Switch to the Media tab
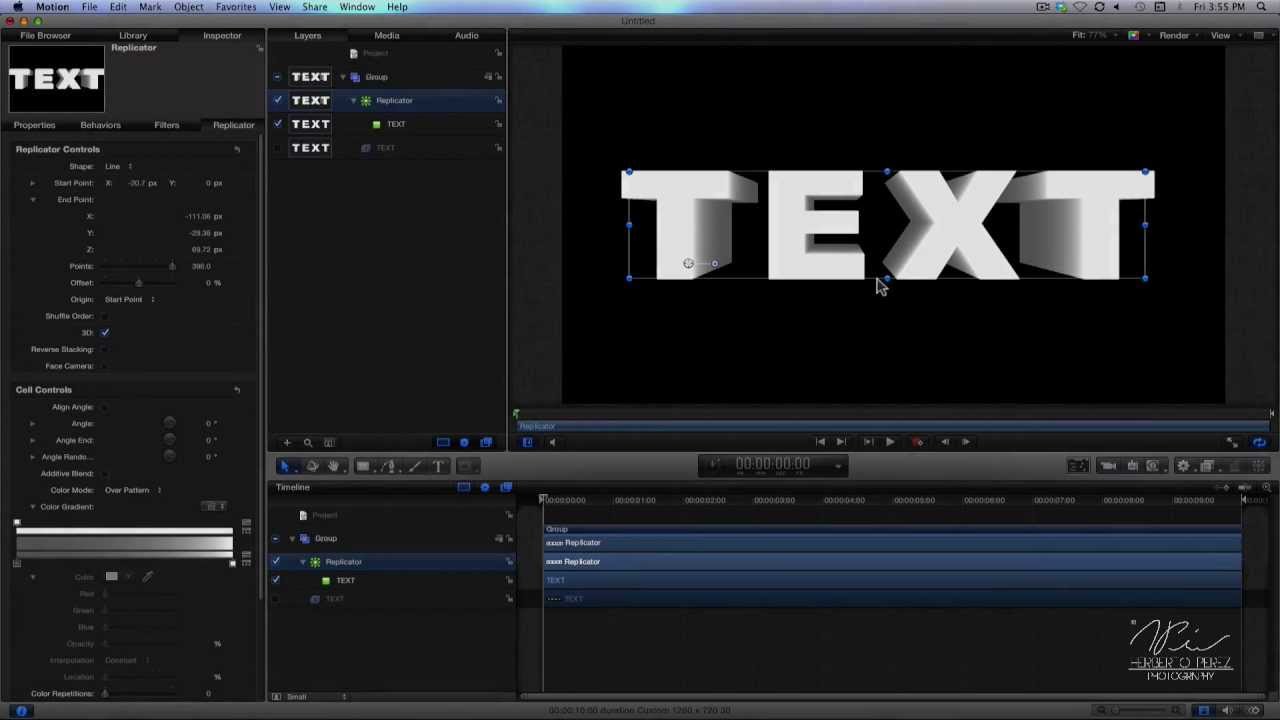Viewport: 1280px width, 720px height. (x=387, y=35)
